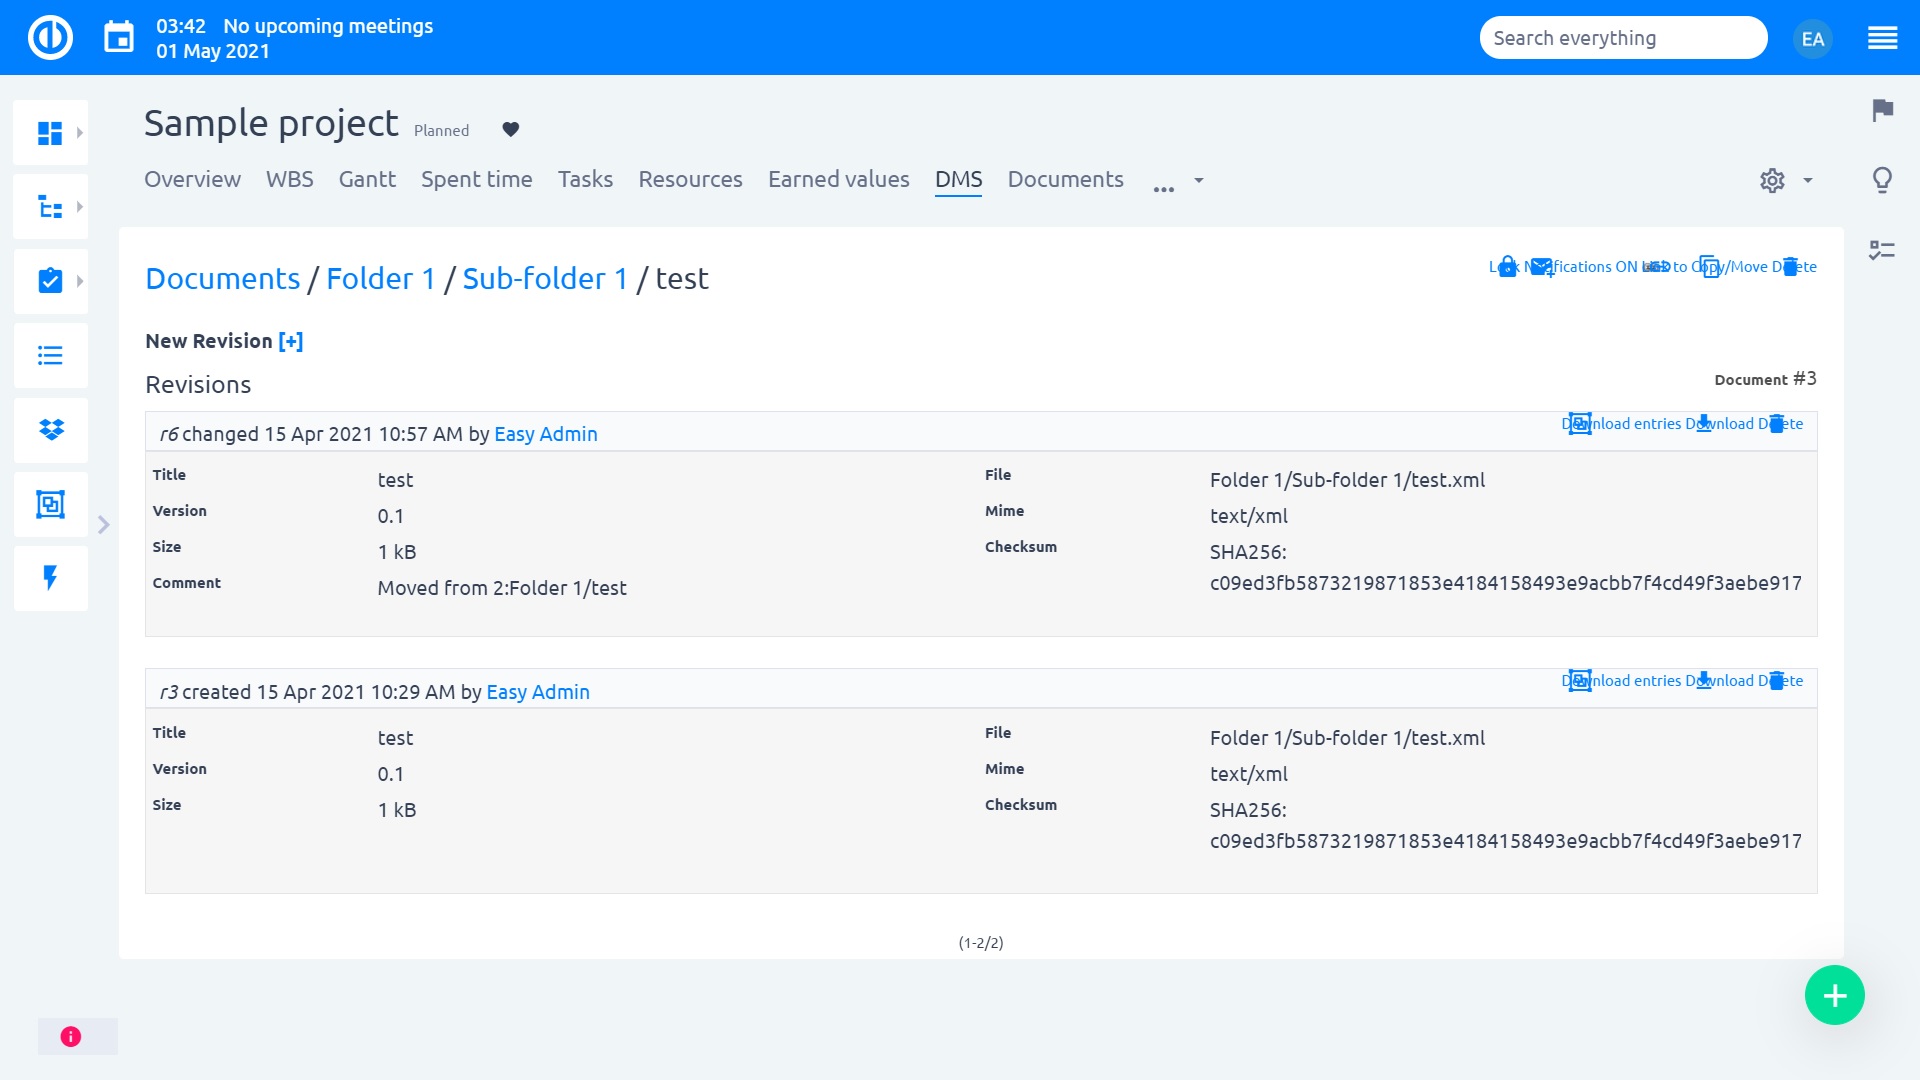
Task: Open the lightbulb icon in right panel
Action: [x=1882, y=180]
